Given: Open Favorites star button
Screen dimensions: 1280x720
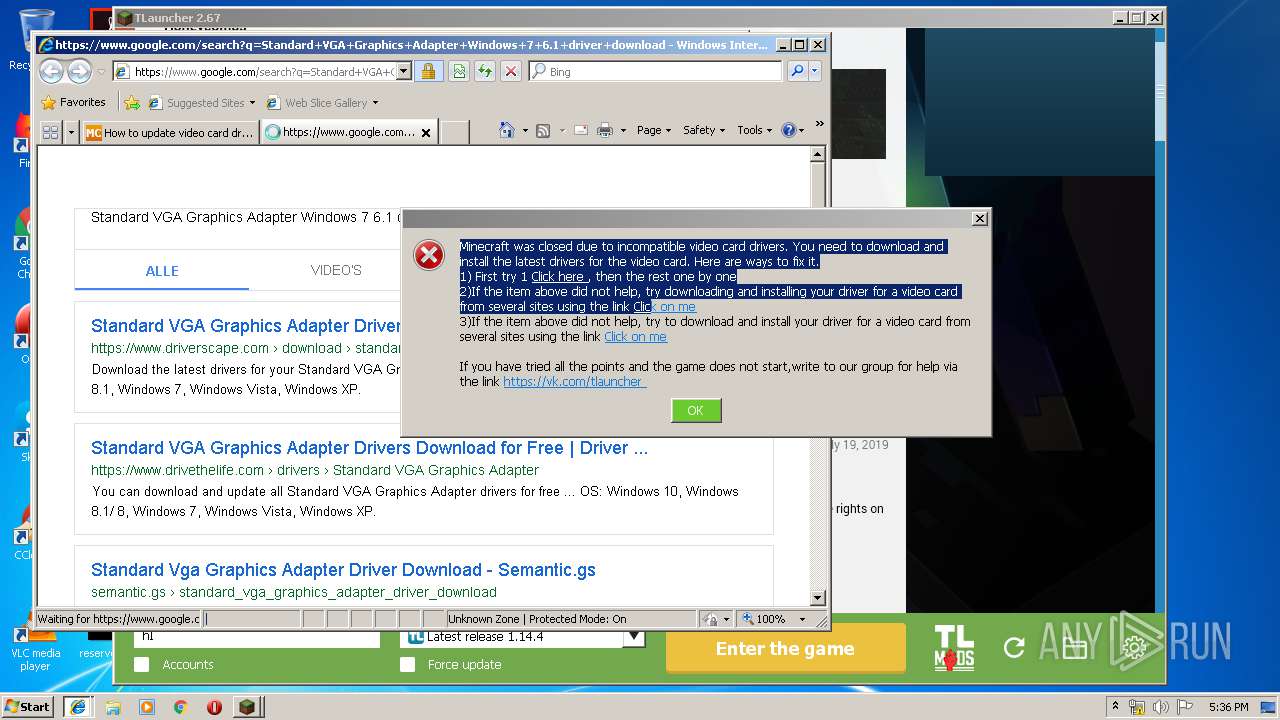Looking at the screenshot, I should [73, 102].
